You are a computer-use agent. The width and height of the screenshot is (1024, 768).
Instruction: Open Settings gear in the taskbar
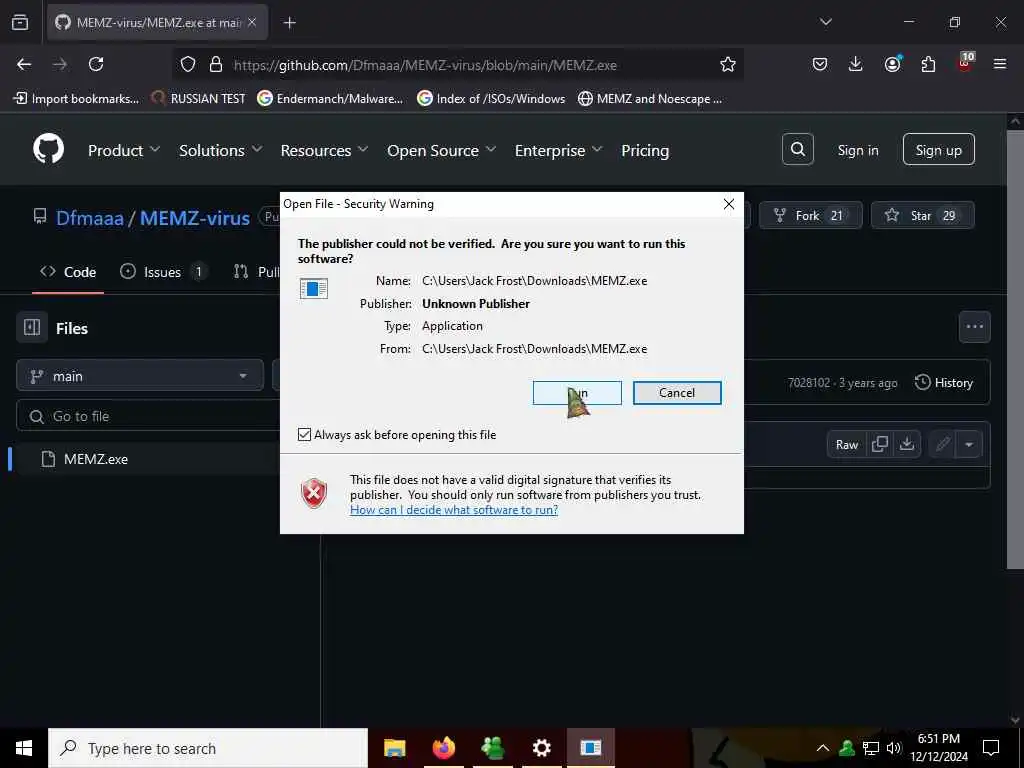[541, 748]
